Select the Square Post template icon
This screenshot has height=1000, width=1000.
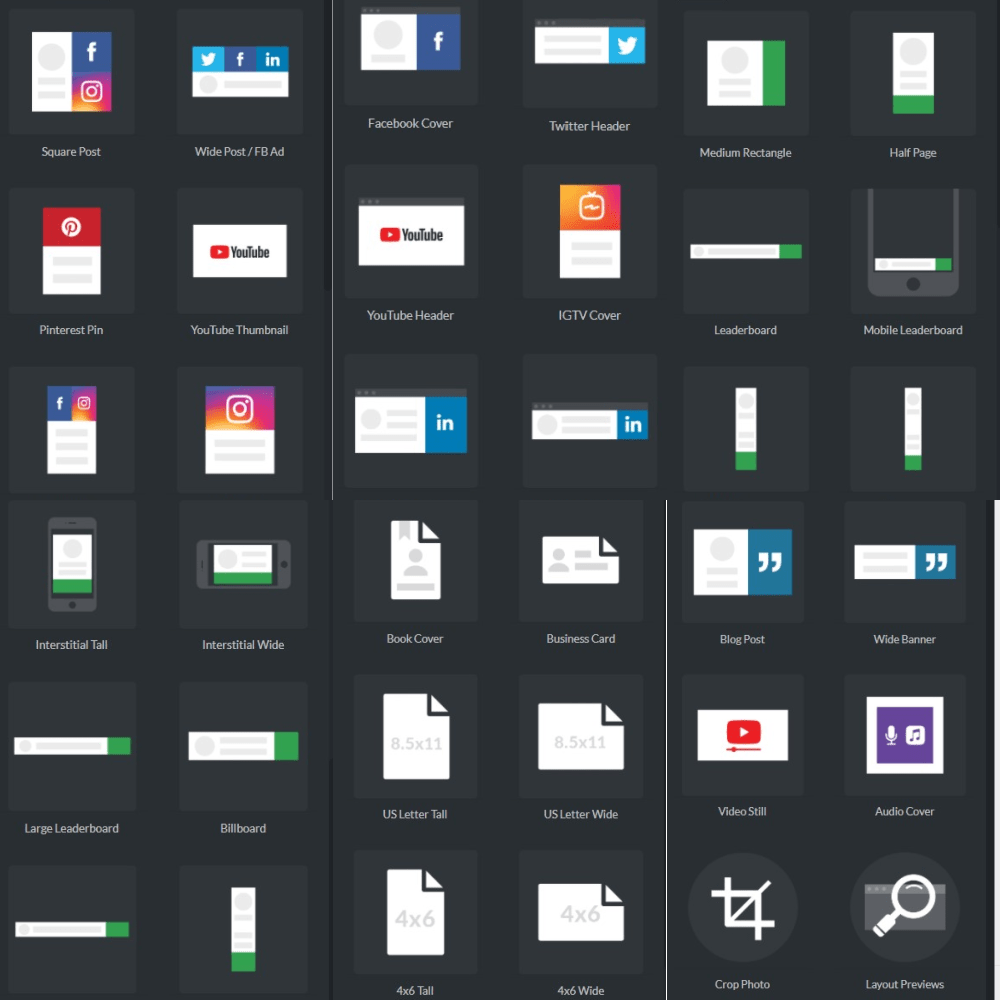71,71
